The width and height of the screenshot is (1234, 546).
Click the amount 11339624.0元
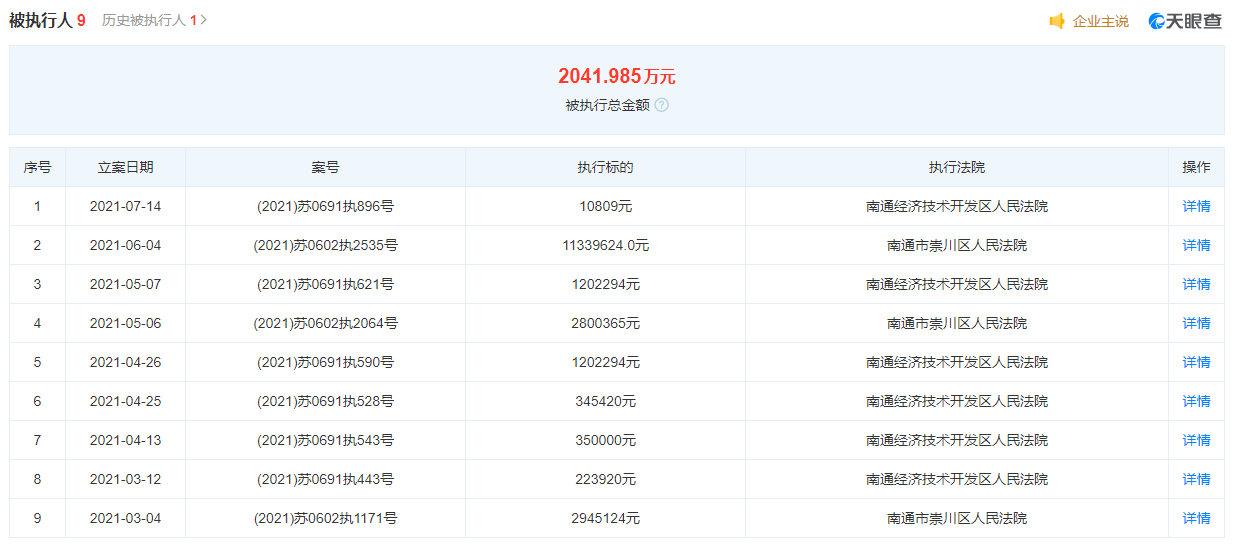coord(605,245)
